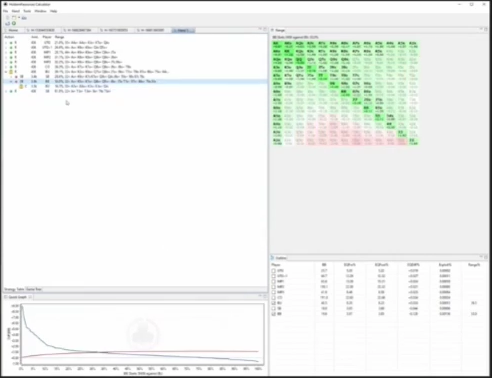Viewport: 492px width, 378px height.
Task: Uncheck the BB checkbox in Overview
Action: [274, 314]
